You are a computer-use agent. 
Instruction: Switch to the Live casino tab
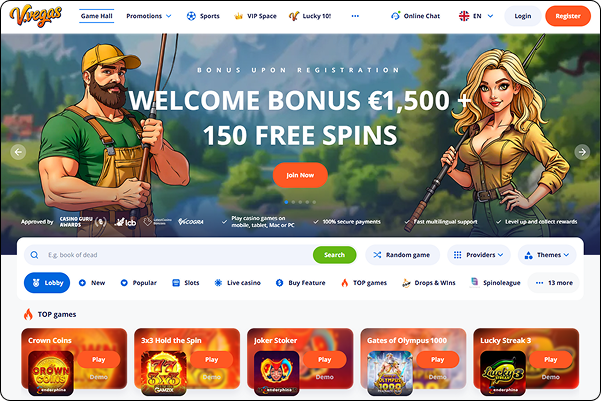237,283
